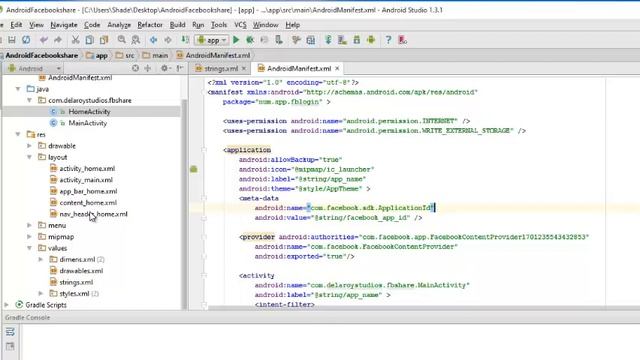Collapse the application tag fold marker

(x=204, y=150)
